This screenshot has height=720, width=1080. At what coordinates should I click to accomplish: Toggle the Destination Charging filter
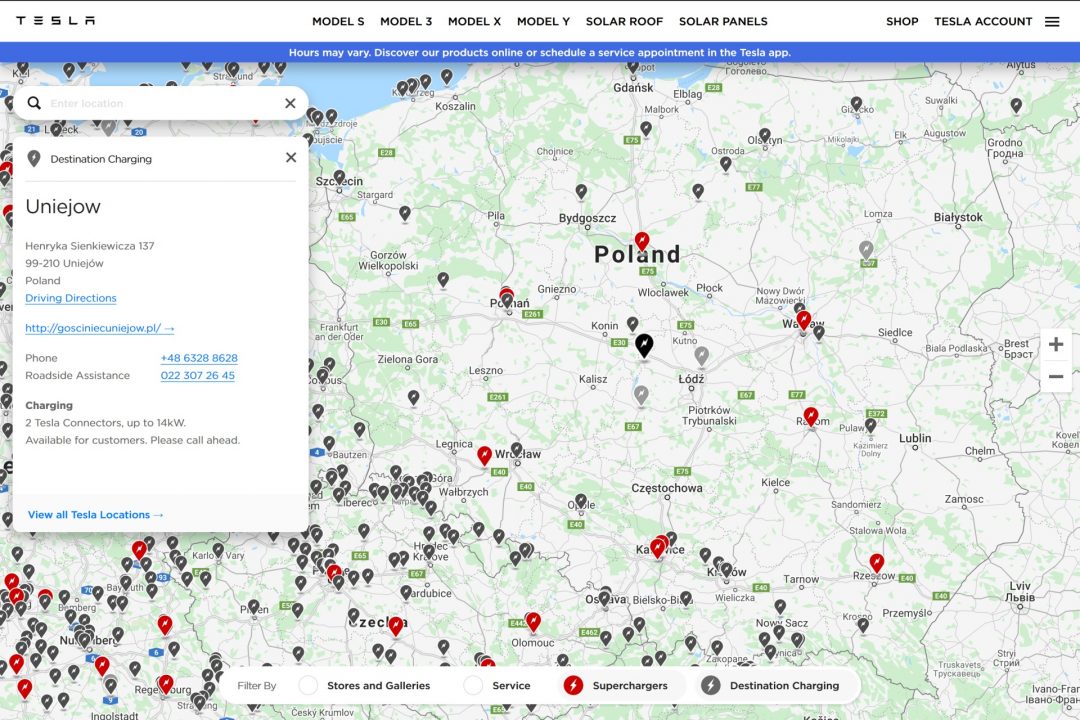pos(770,686)
